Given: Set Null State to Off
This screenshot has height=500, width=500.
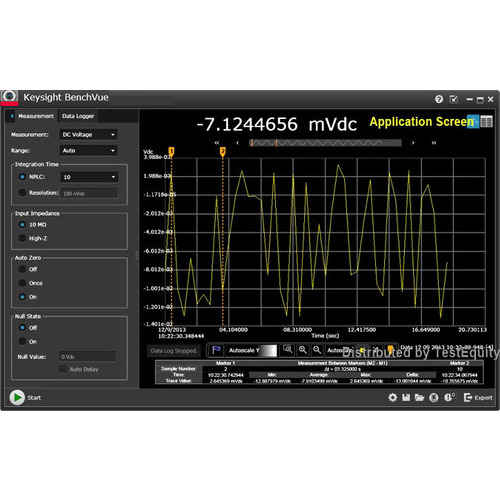Looking at the screenshot, I should coord(22,328).
